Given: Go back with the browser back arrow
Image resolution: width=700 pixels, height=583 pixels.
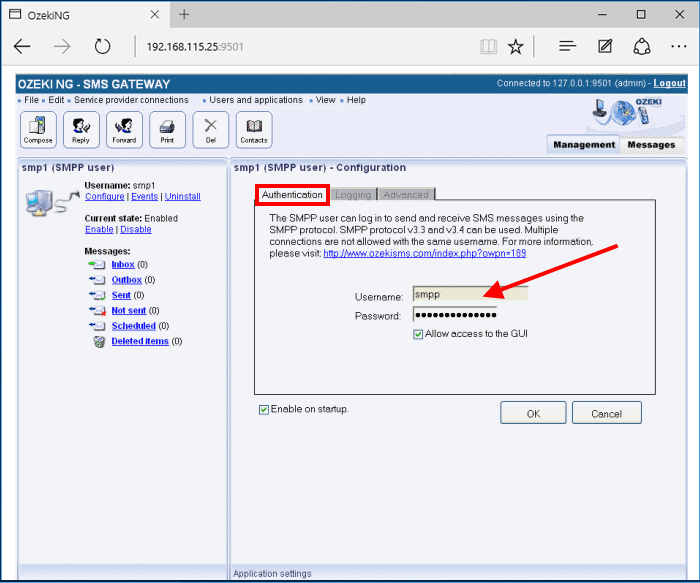Looking at the screenshot, I should [x=22, y=46].
